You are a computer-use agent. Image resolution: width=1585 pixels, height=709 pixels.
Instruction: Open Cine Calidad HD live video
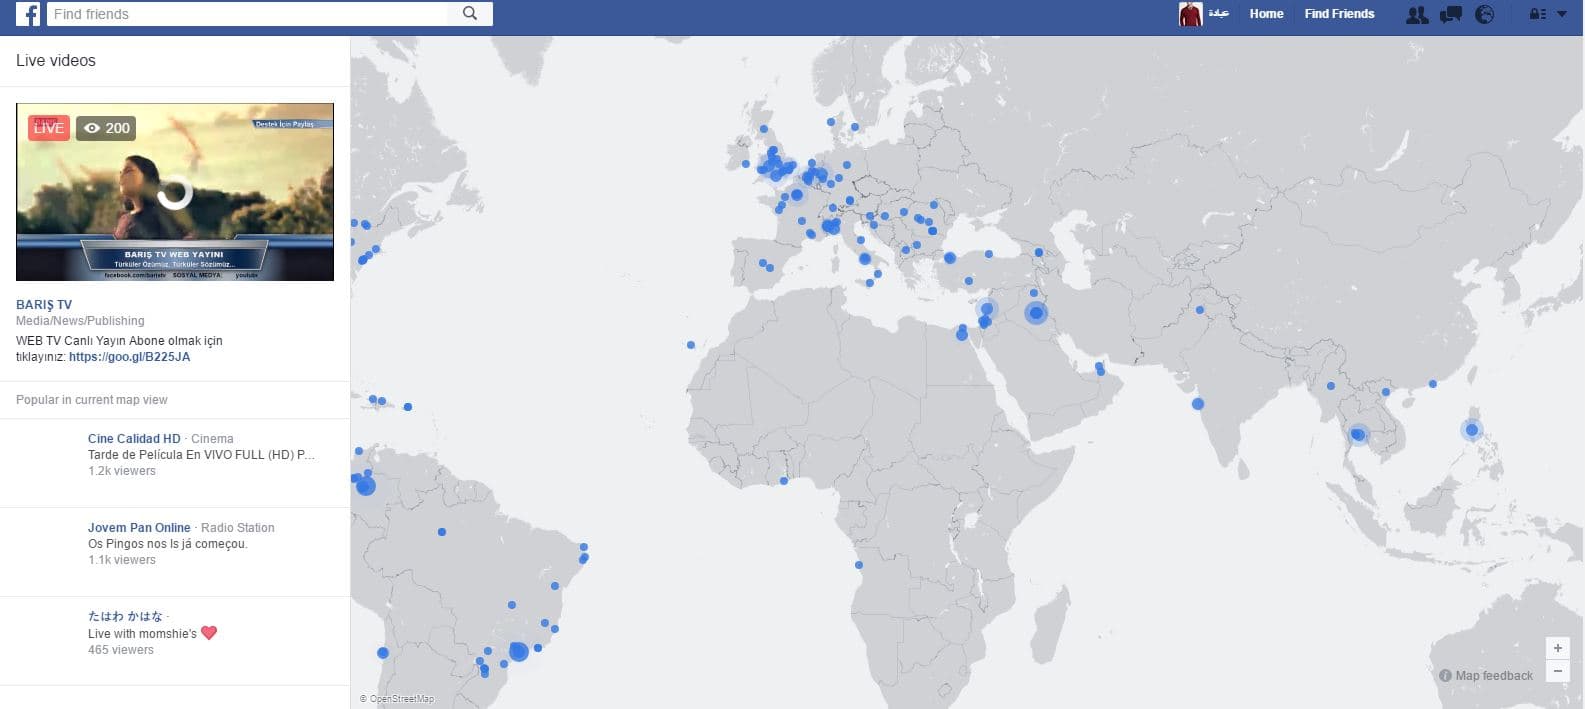134,439
